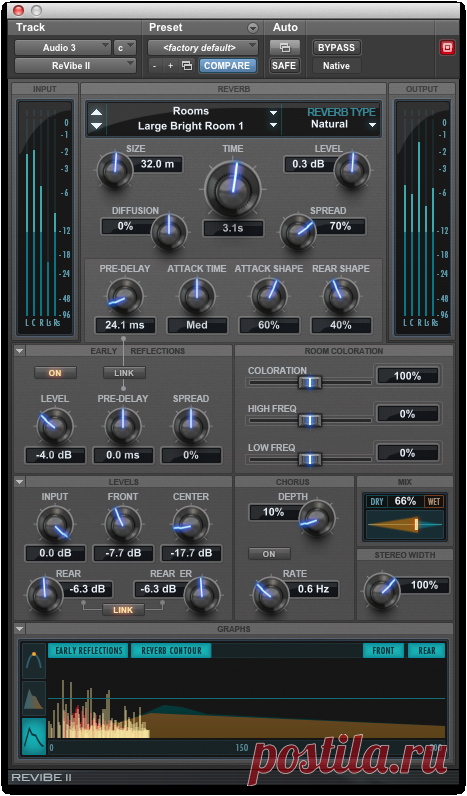Click the DIFFUSION knob

169,231
